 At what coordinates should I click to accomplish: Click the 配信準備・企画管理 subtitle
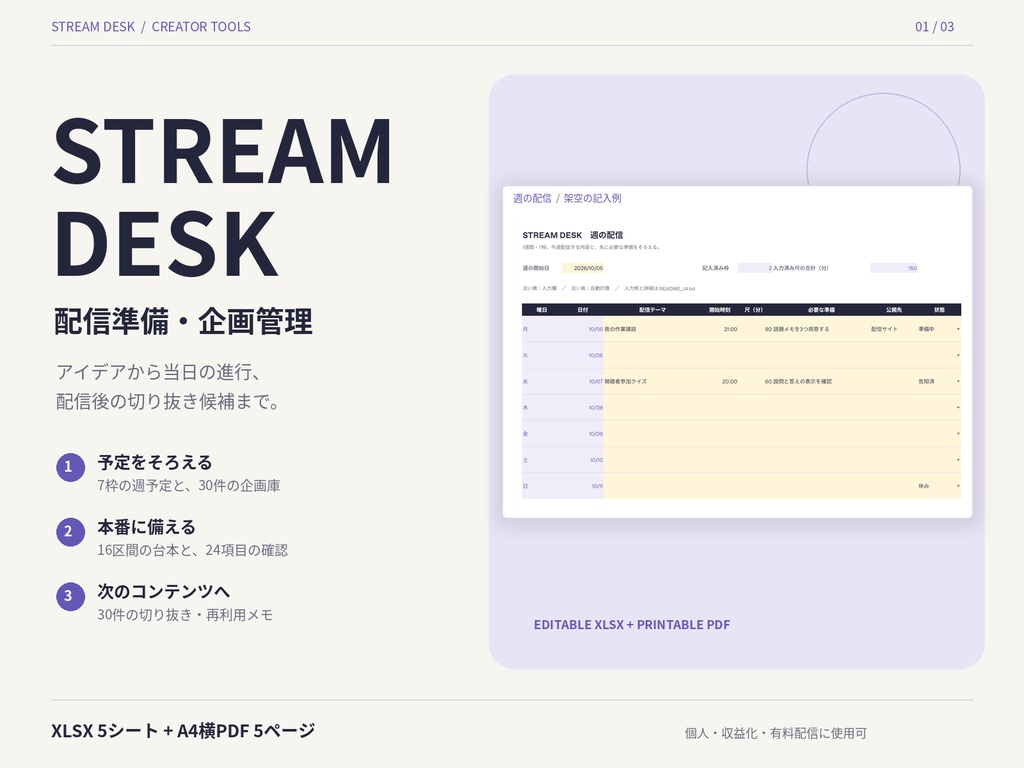(184, 321)
